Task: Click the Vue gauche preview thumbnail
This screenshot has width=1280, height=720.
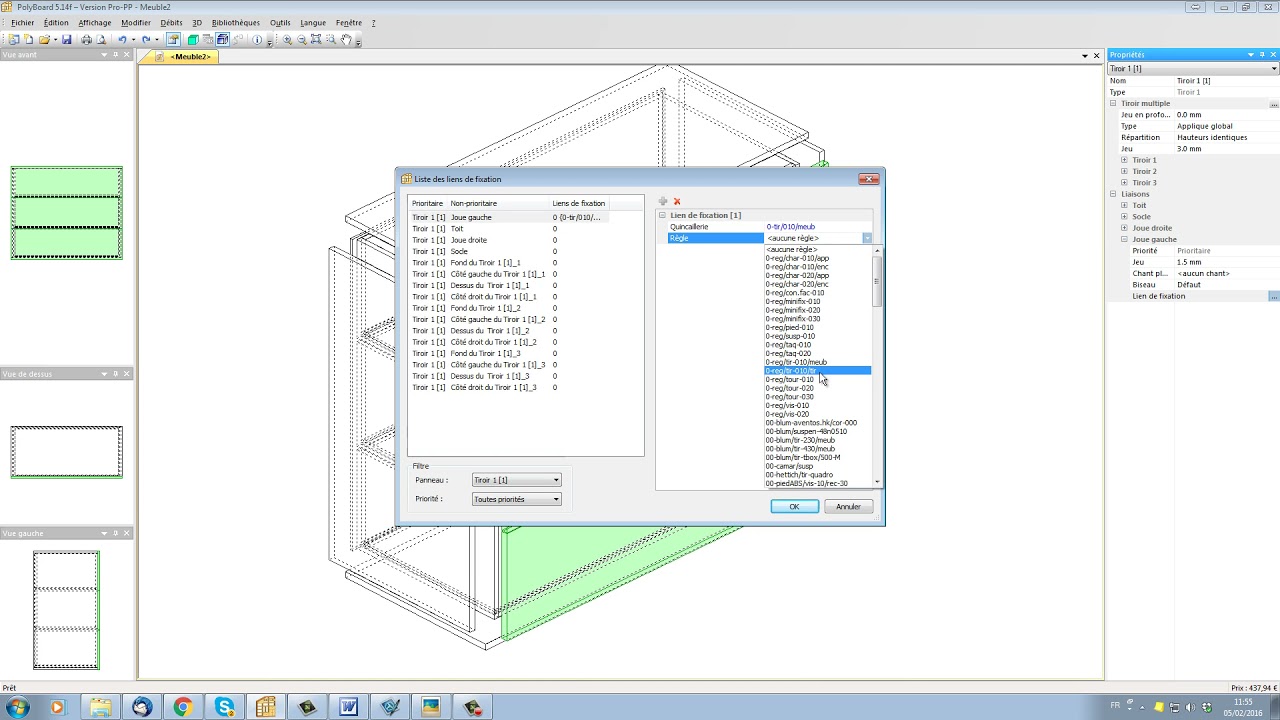Action: click(x=66, y=610)
